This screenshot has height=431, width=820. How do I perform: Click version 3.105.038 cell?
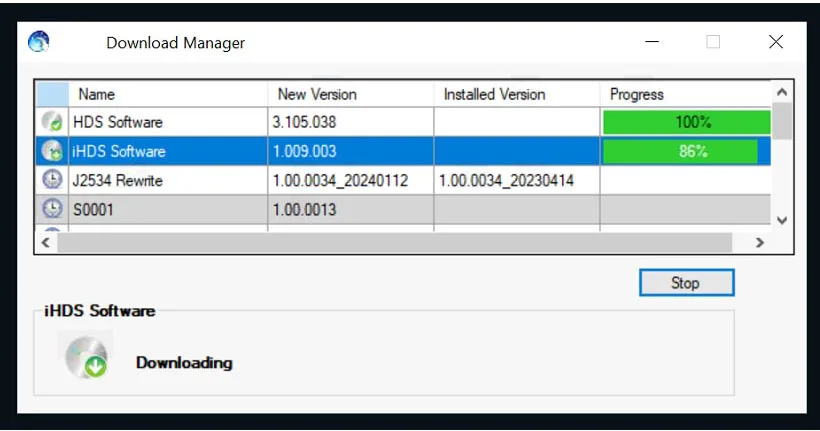click(350, 122)
